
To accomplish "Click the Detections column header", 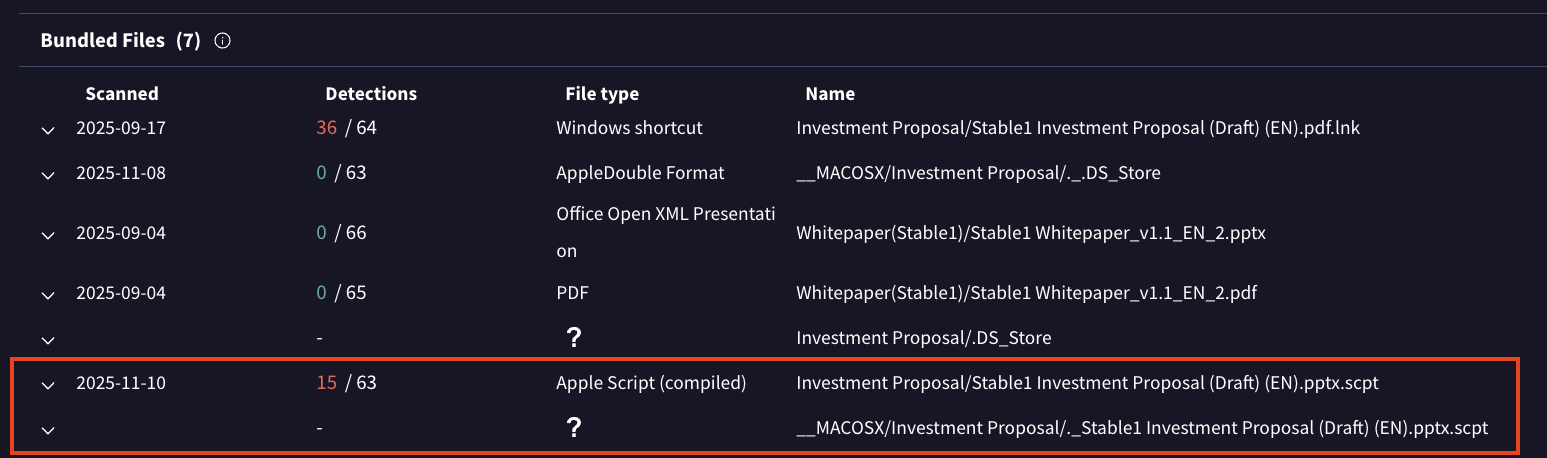I will click(x=371, y=94).
